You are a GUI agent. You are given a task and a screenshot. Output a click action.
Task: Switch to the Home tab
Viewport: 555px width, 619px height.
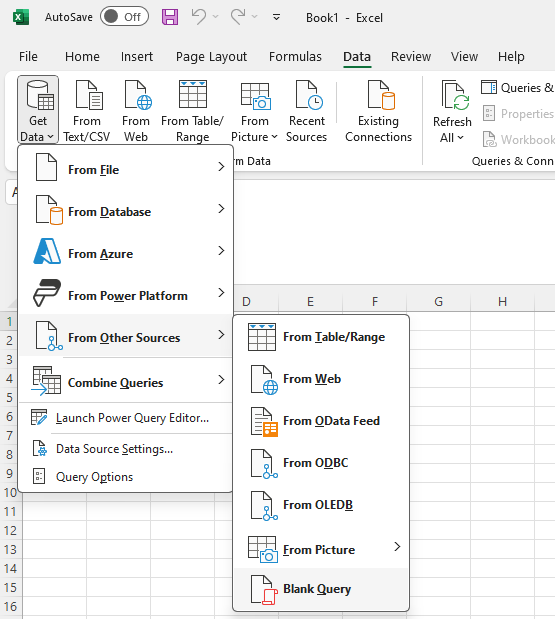(82, 57)
